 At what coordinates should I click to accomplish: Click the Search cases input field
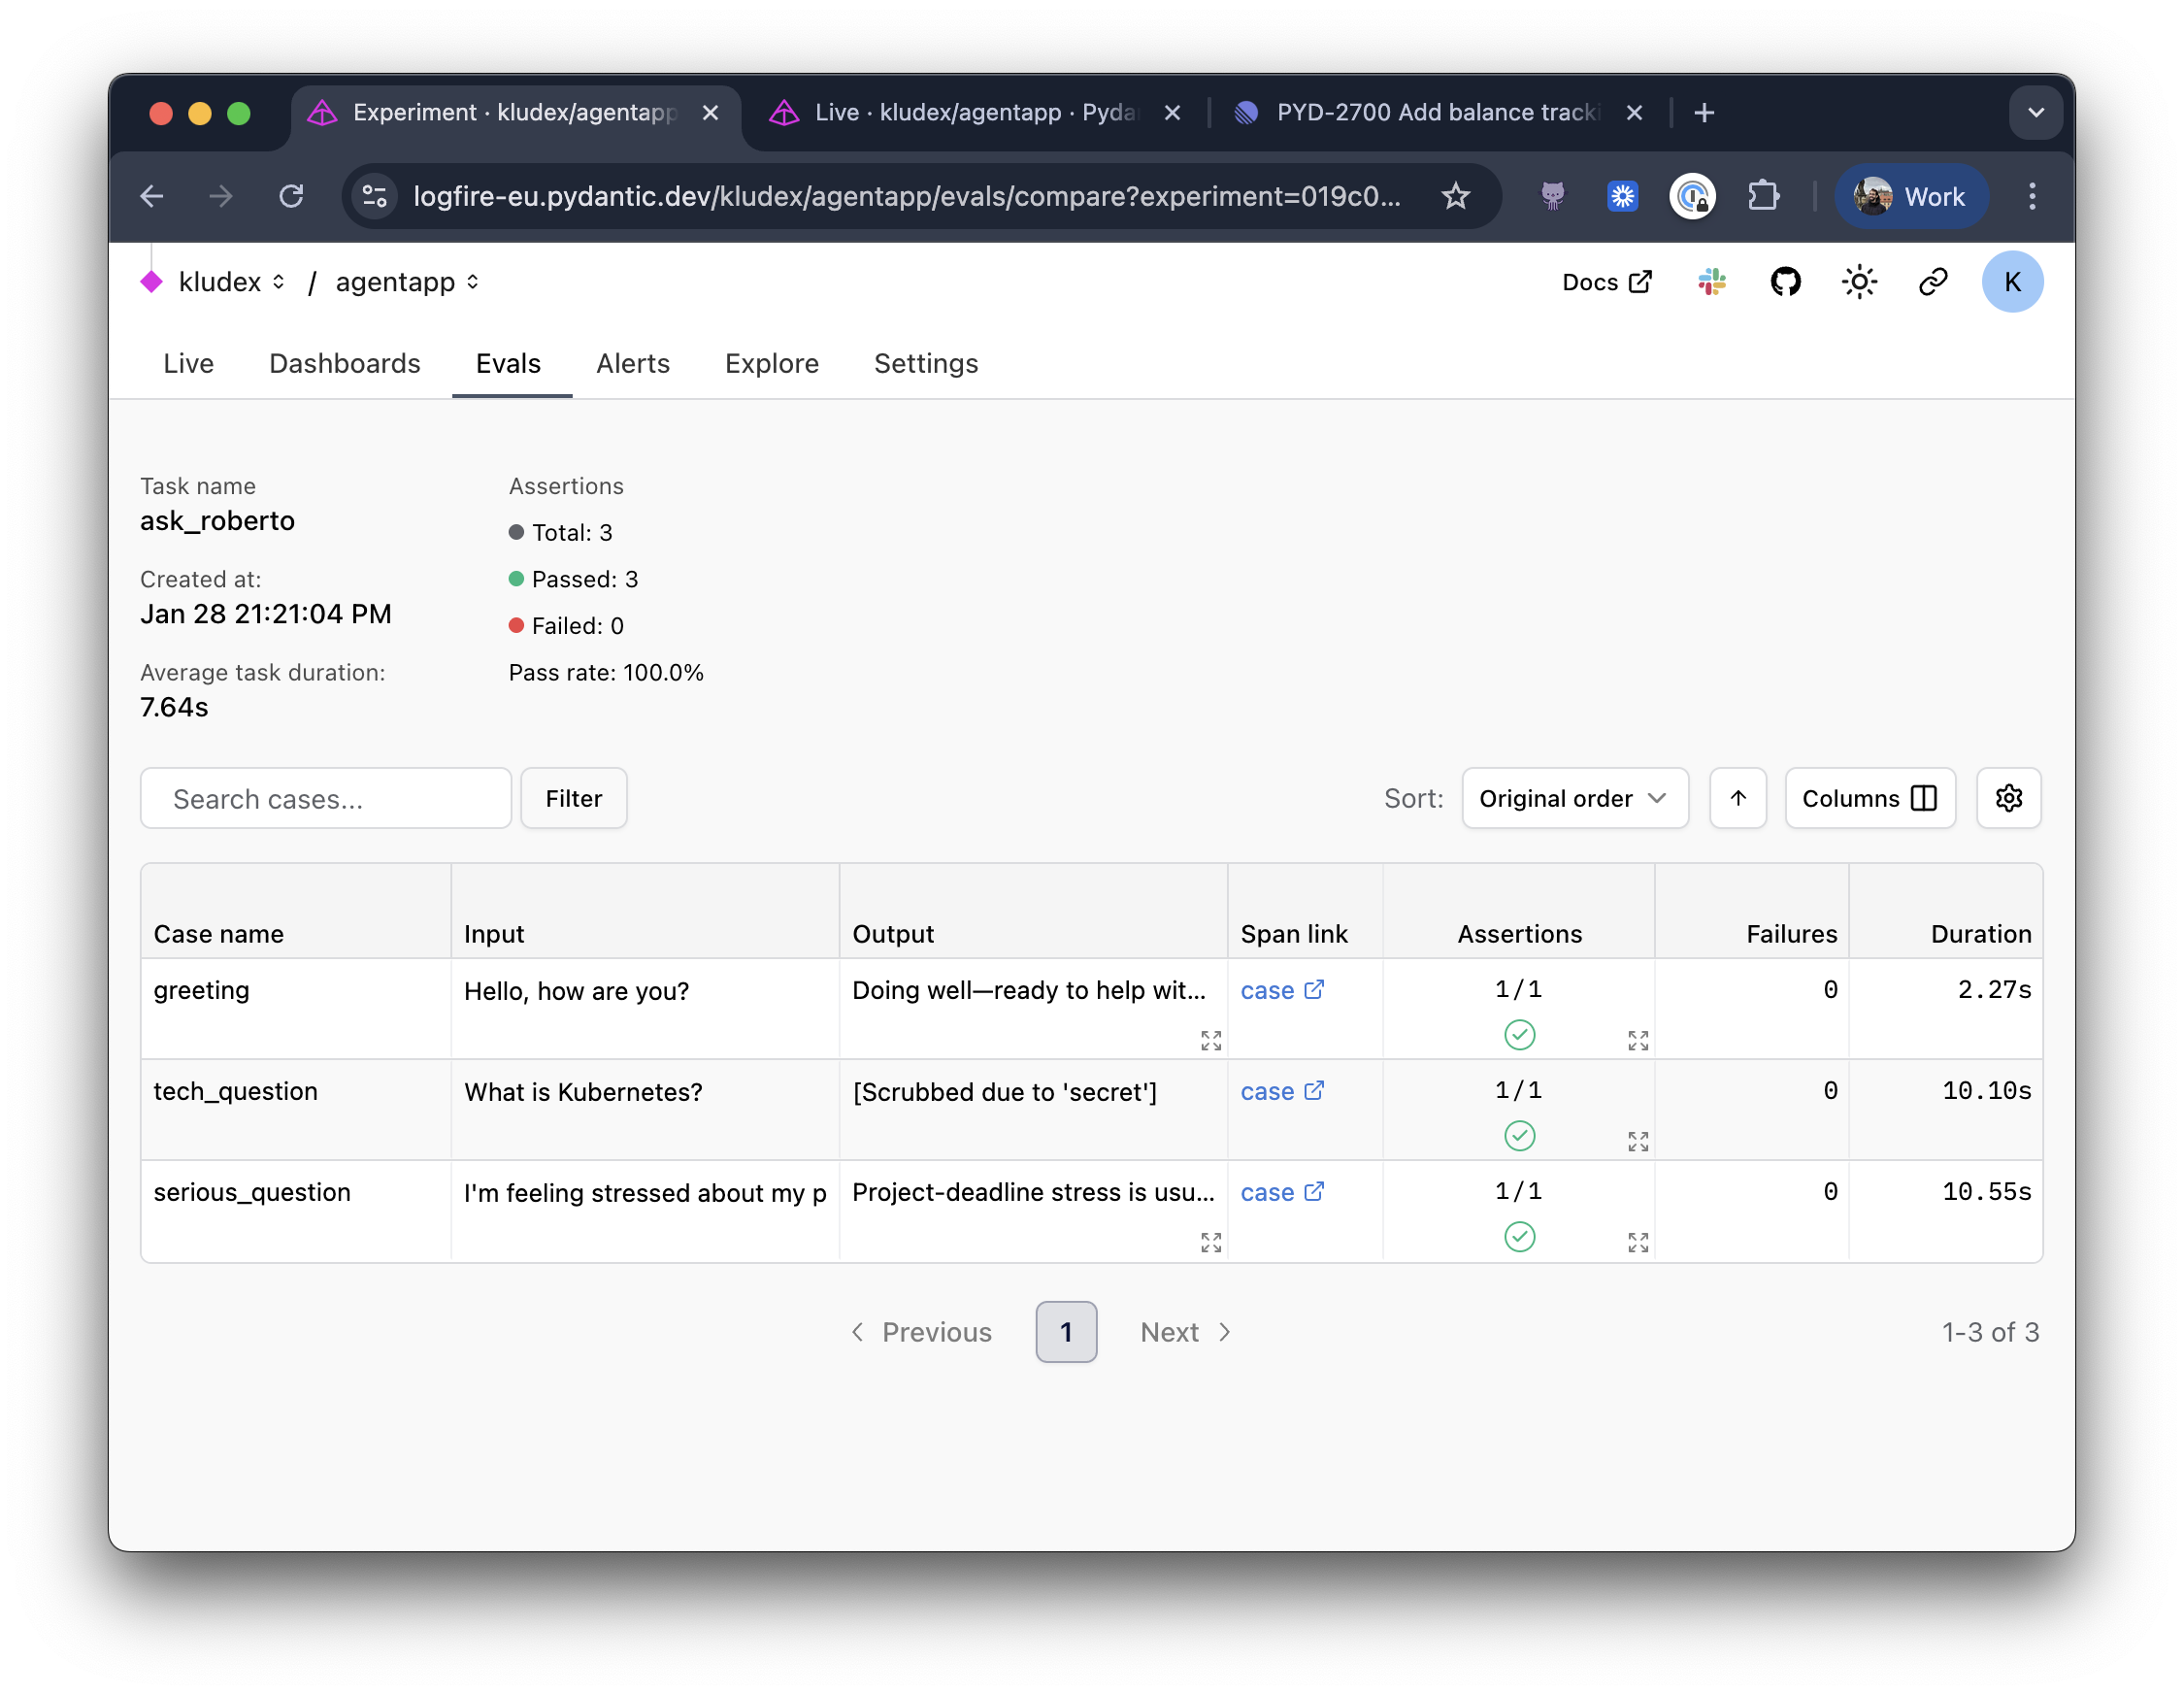click(x=326, y=798)
